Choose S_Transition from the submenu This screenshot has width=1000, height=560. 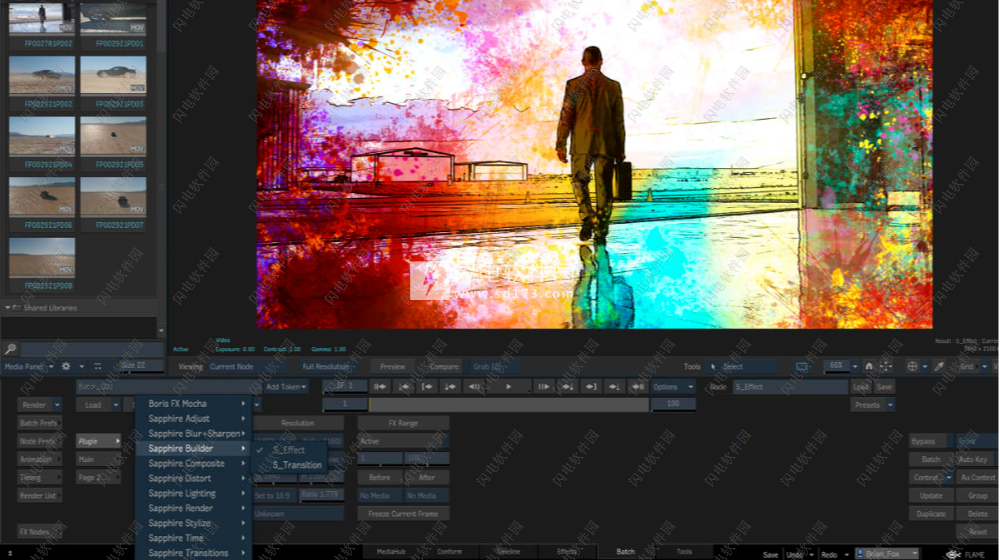297,465
